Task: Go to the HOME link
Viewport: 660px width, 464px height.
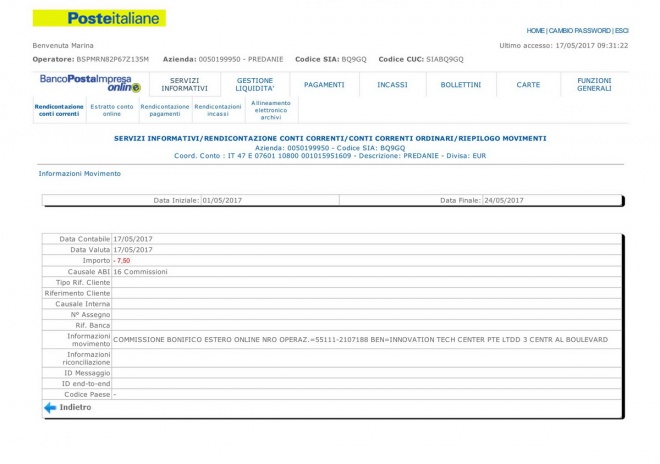Action: [x=536, y=31]
